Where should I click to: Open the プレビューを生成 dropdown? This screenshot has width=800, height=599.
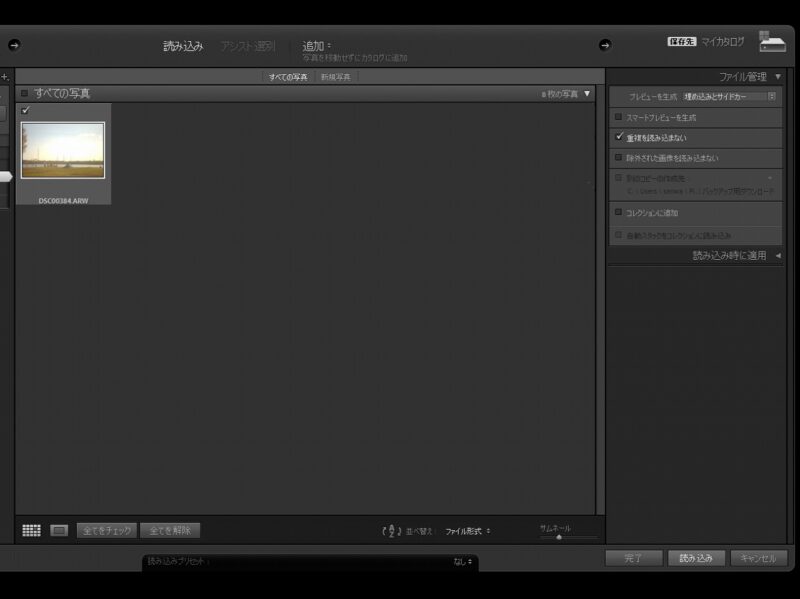[729, 97]
